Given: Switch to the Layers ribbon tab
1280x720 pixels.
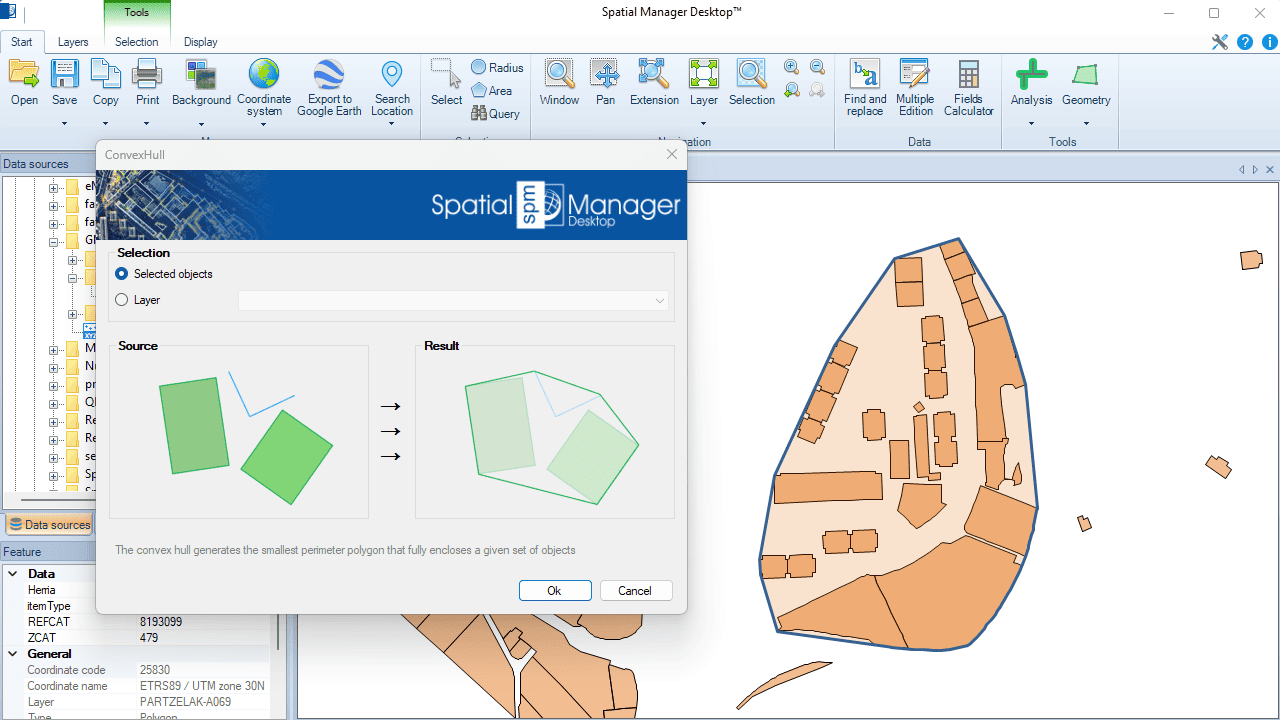Looking at the screenshot, I should point(73,42).
